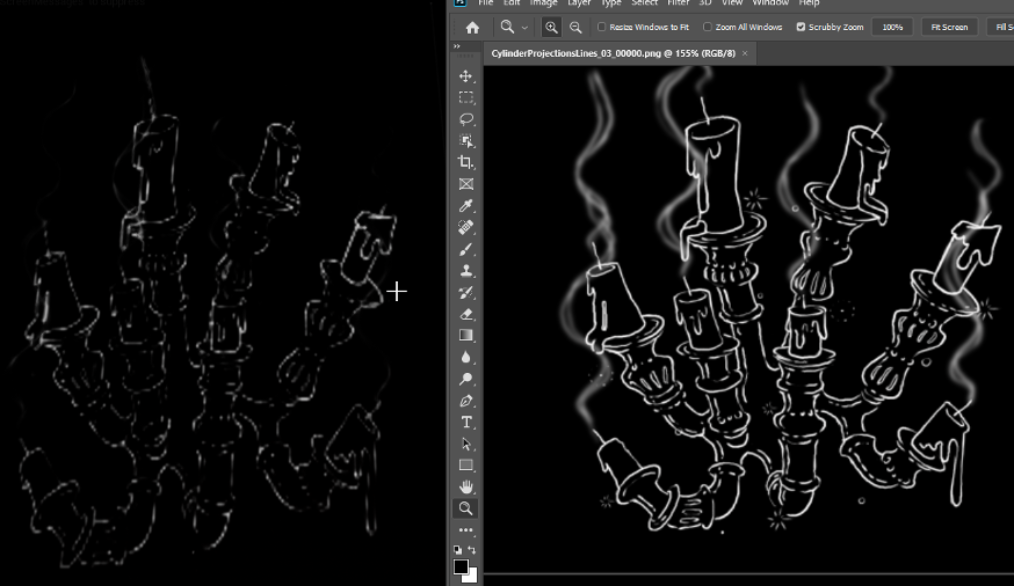Open the Help menu
Image resolution: width=1014 pixels, height=586 pixels.
(808, 3)
